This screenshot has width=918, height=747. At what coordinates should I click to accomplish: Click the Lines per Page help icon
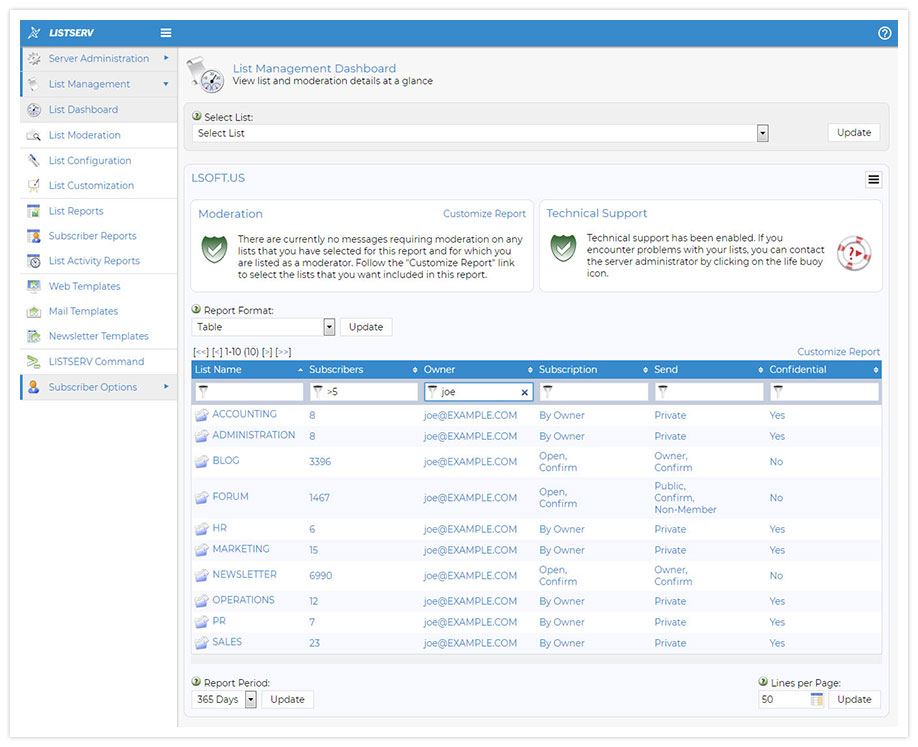(x=763, y=681)
